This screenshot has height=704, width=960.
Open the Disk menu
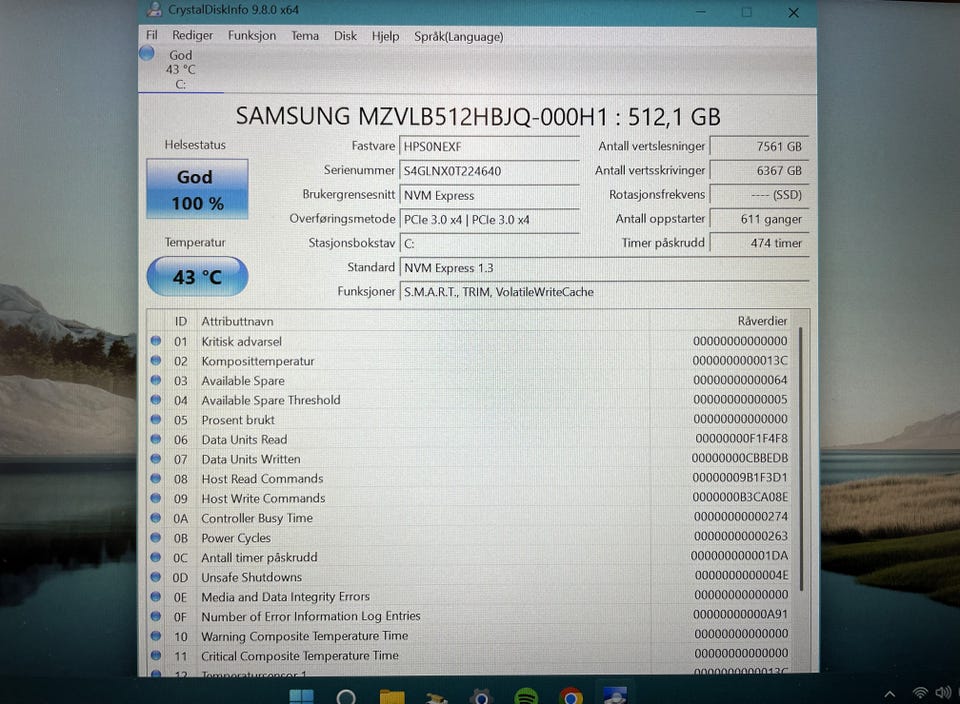(x=345, y=36)
